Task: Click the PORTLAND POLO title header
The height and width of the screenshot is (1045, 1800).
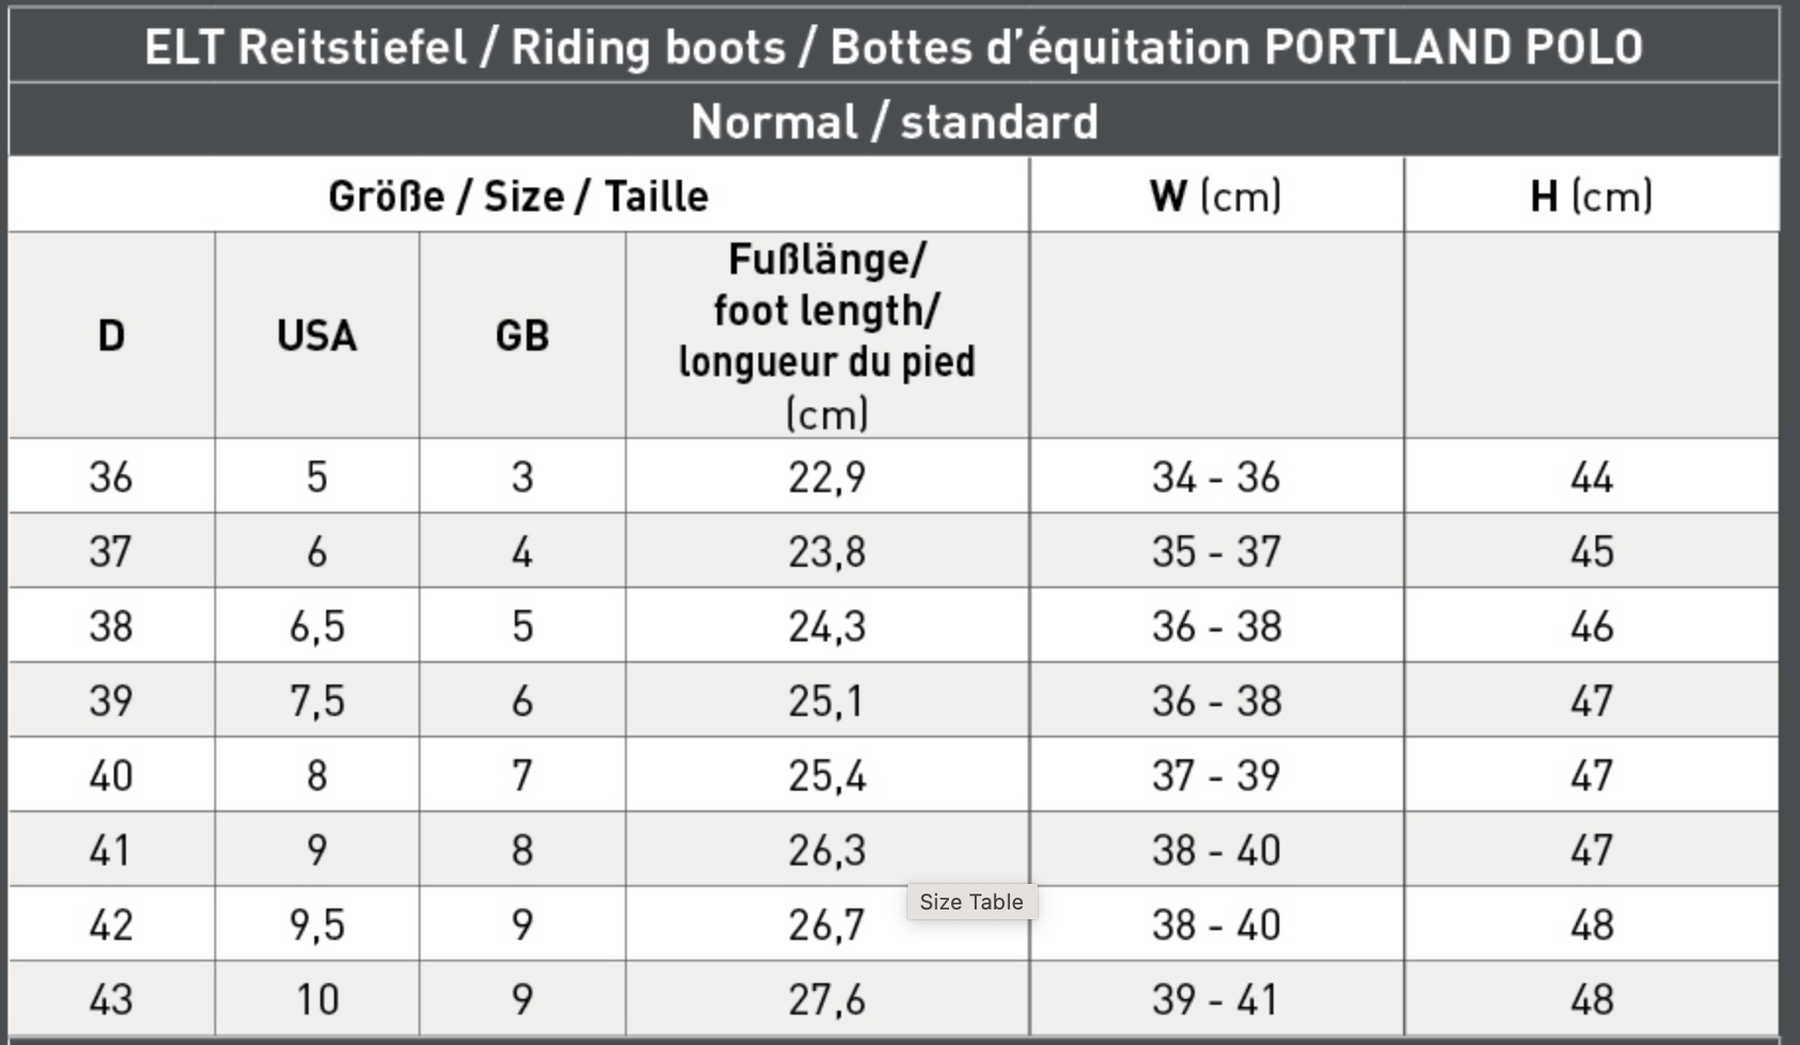Action: click(x=894, y=46)
